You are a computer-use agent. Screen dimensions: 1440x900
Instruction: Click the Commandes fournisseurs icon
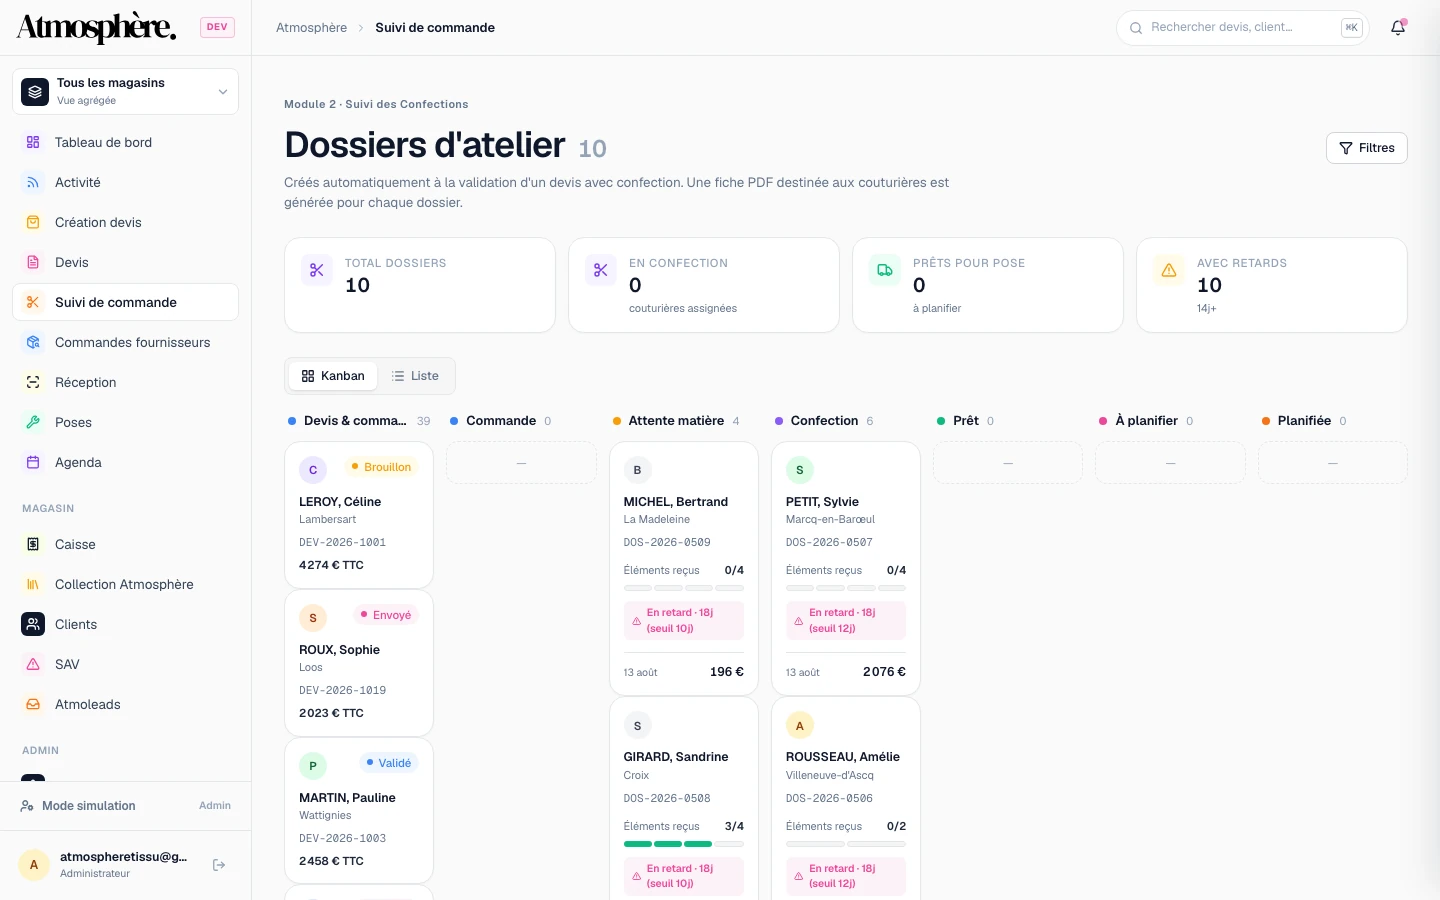point(33,342)
